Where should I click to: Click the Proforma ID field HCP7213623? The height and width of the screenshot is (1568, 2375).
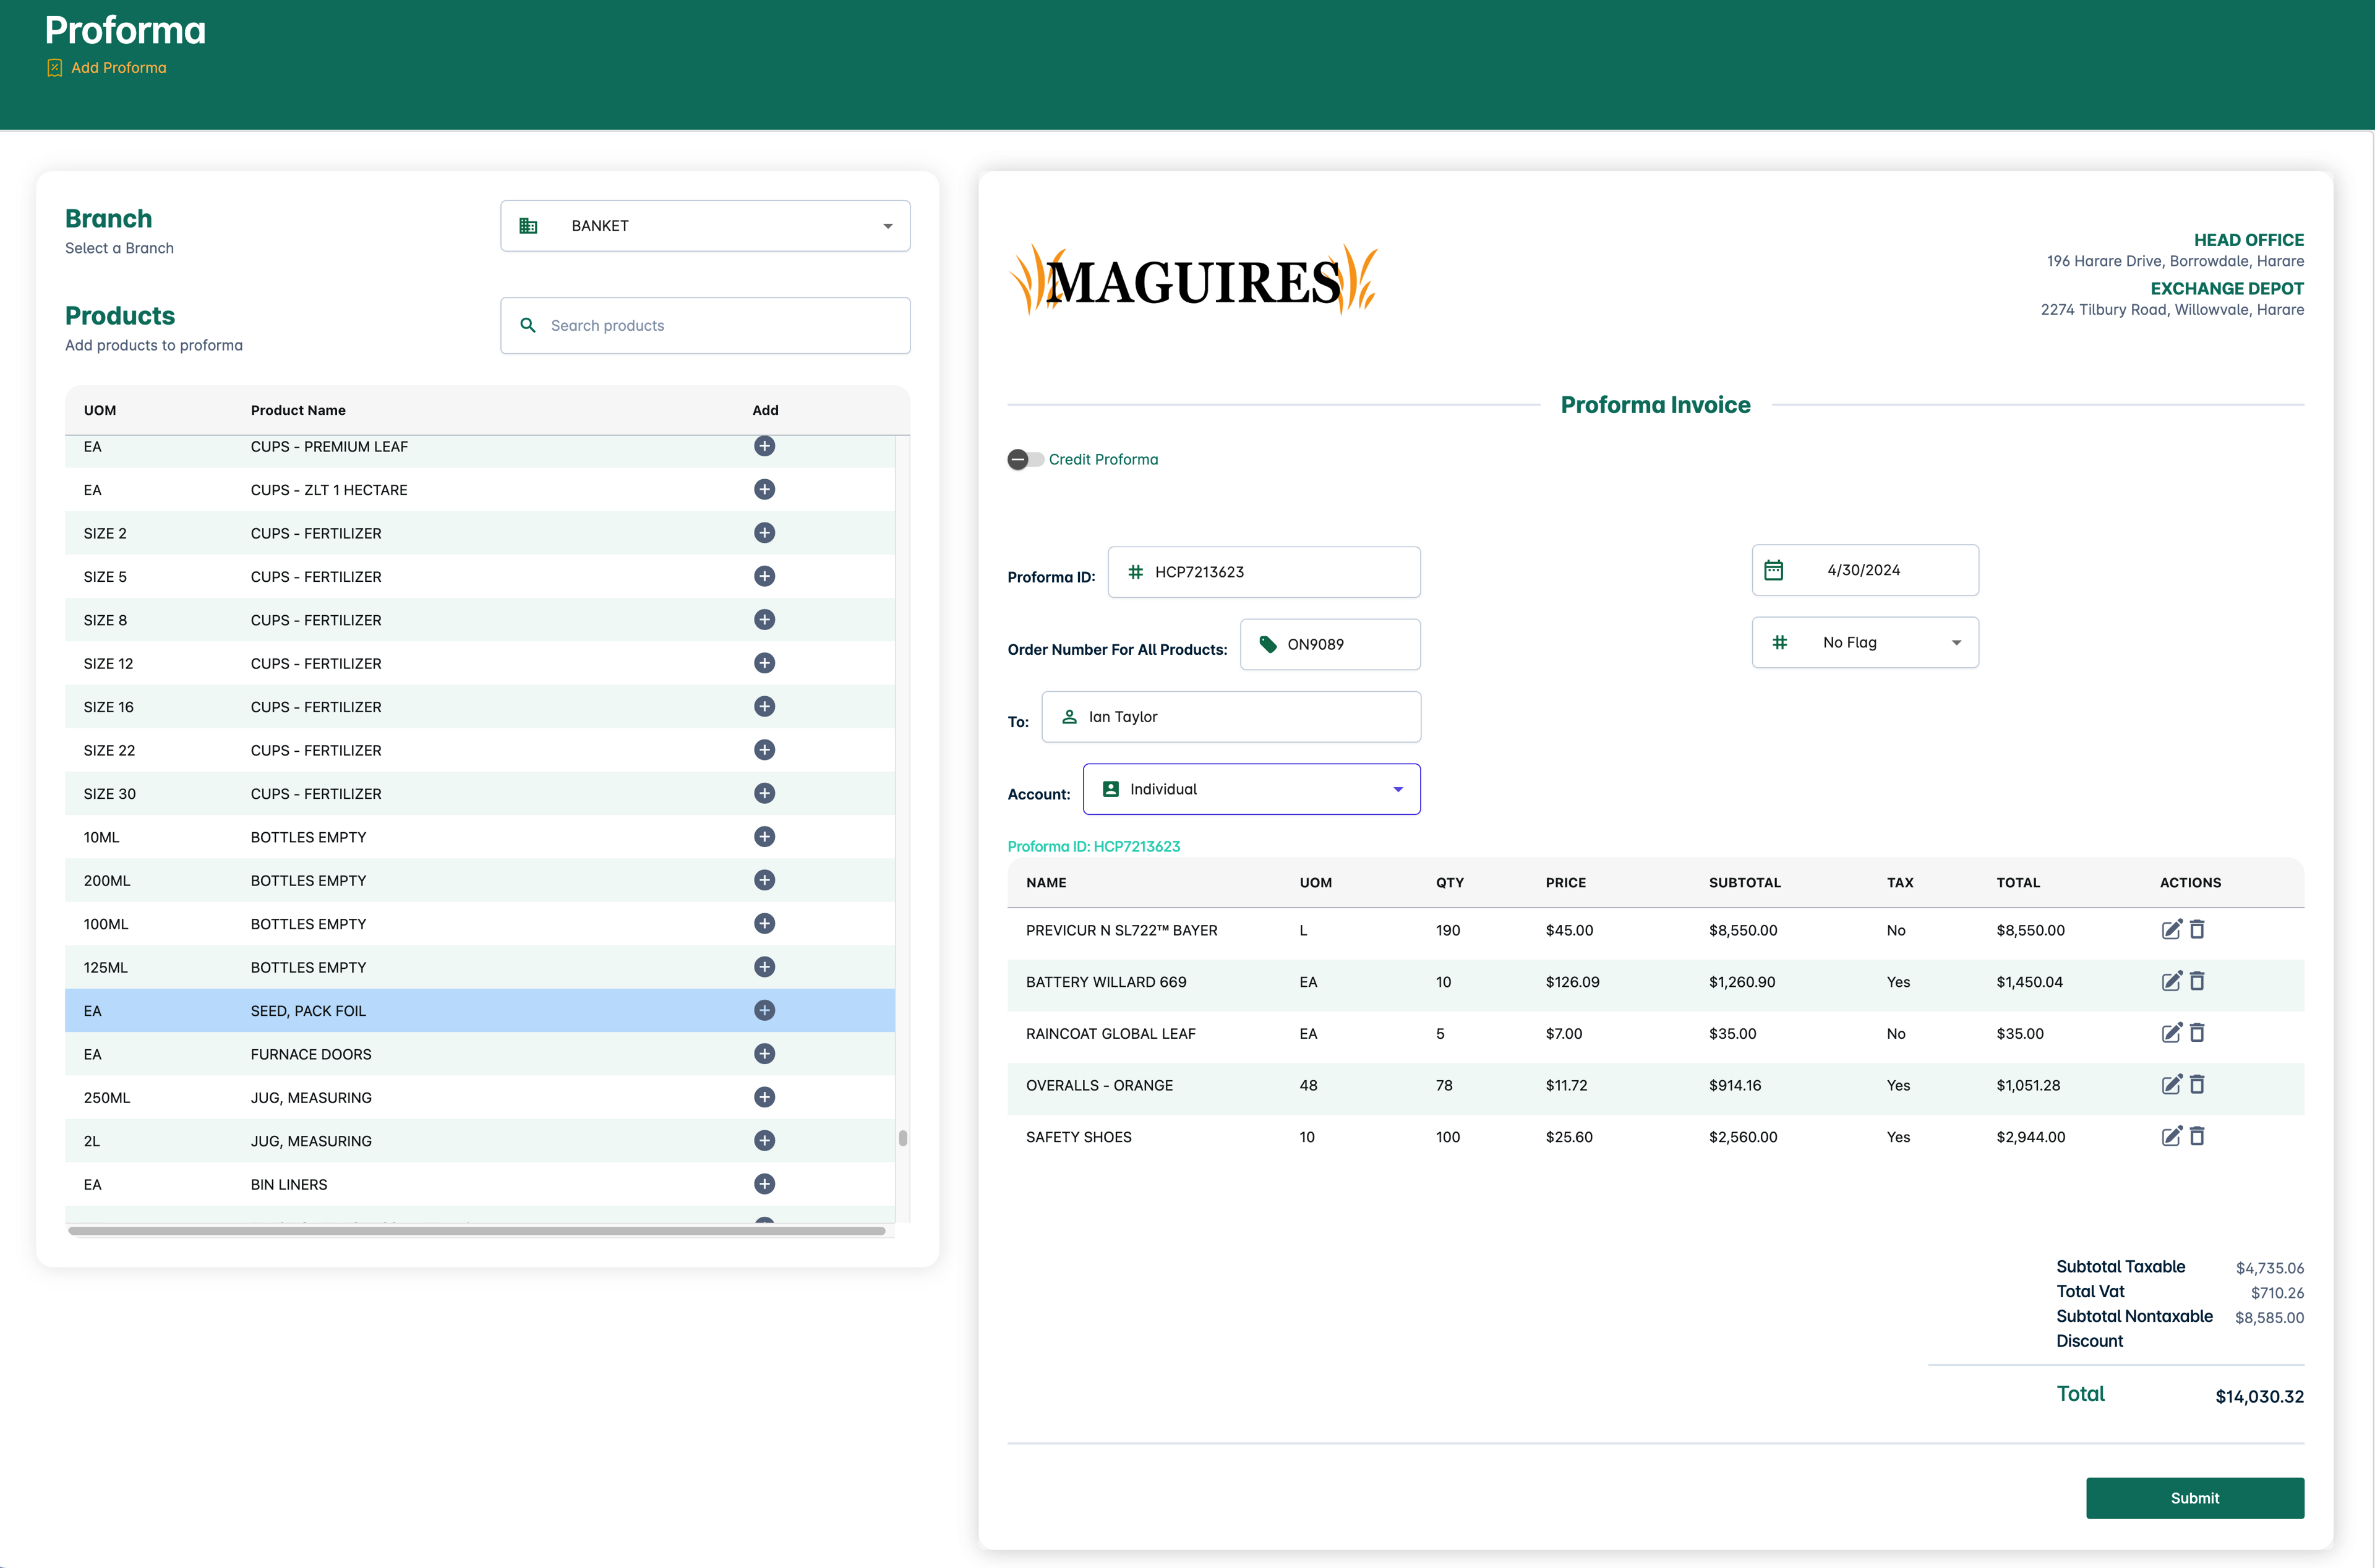pyautogui.click(x=1264, y=572)
